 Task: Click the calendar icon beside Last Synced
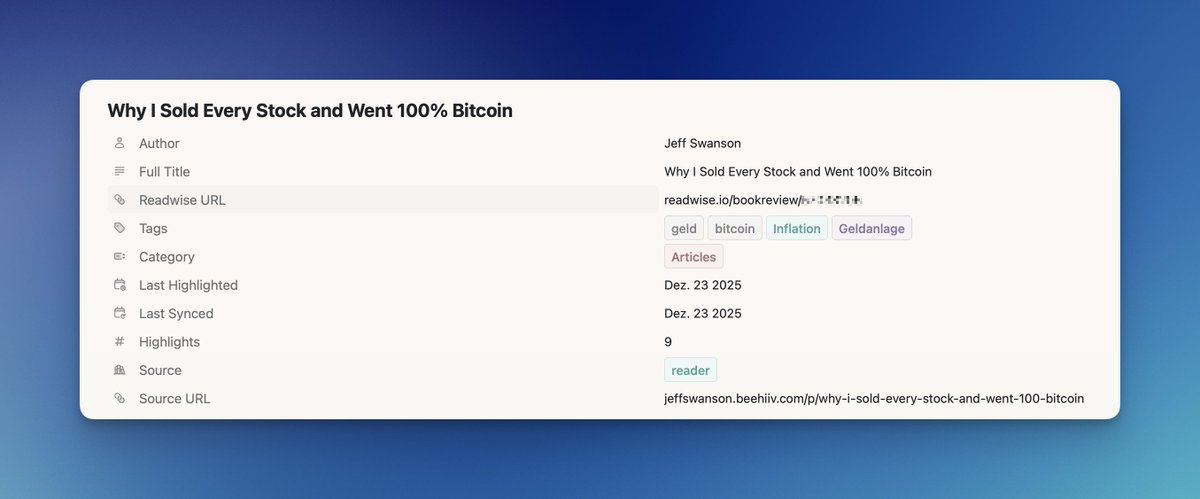point(120,313)
